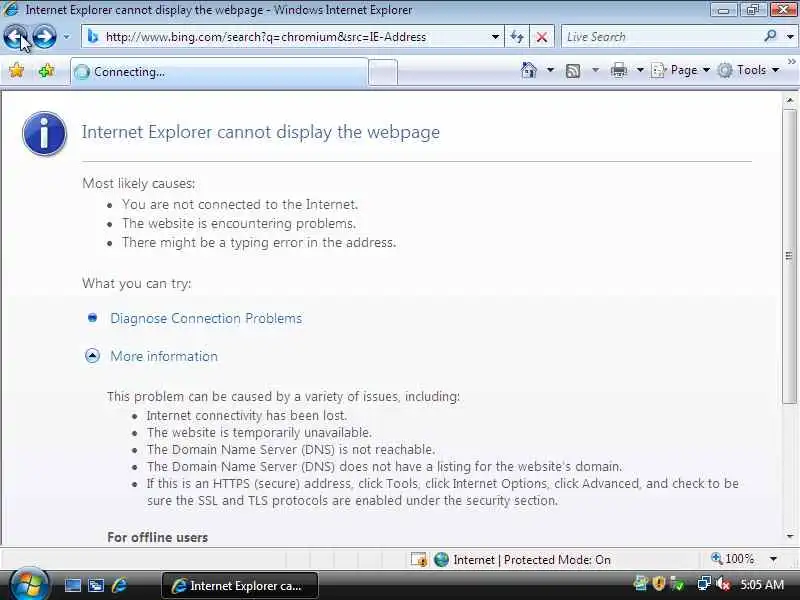Open the zoom level dropdown arrow

tap(773, 559)
